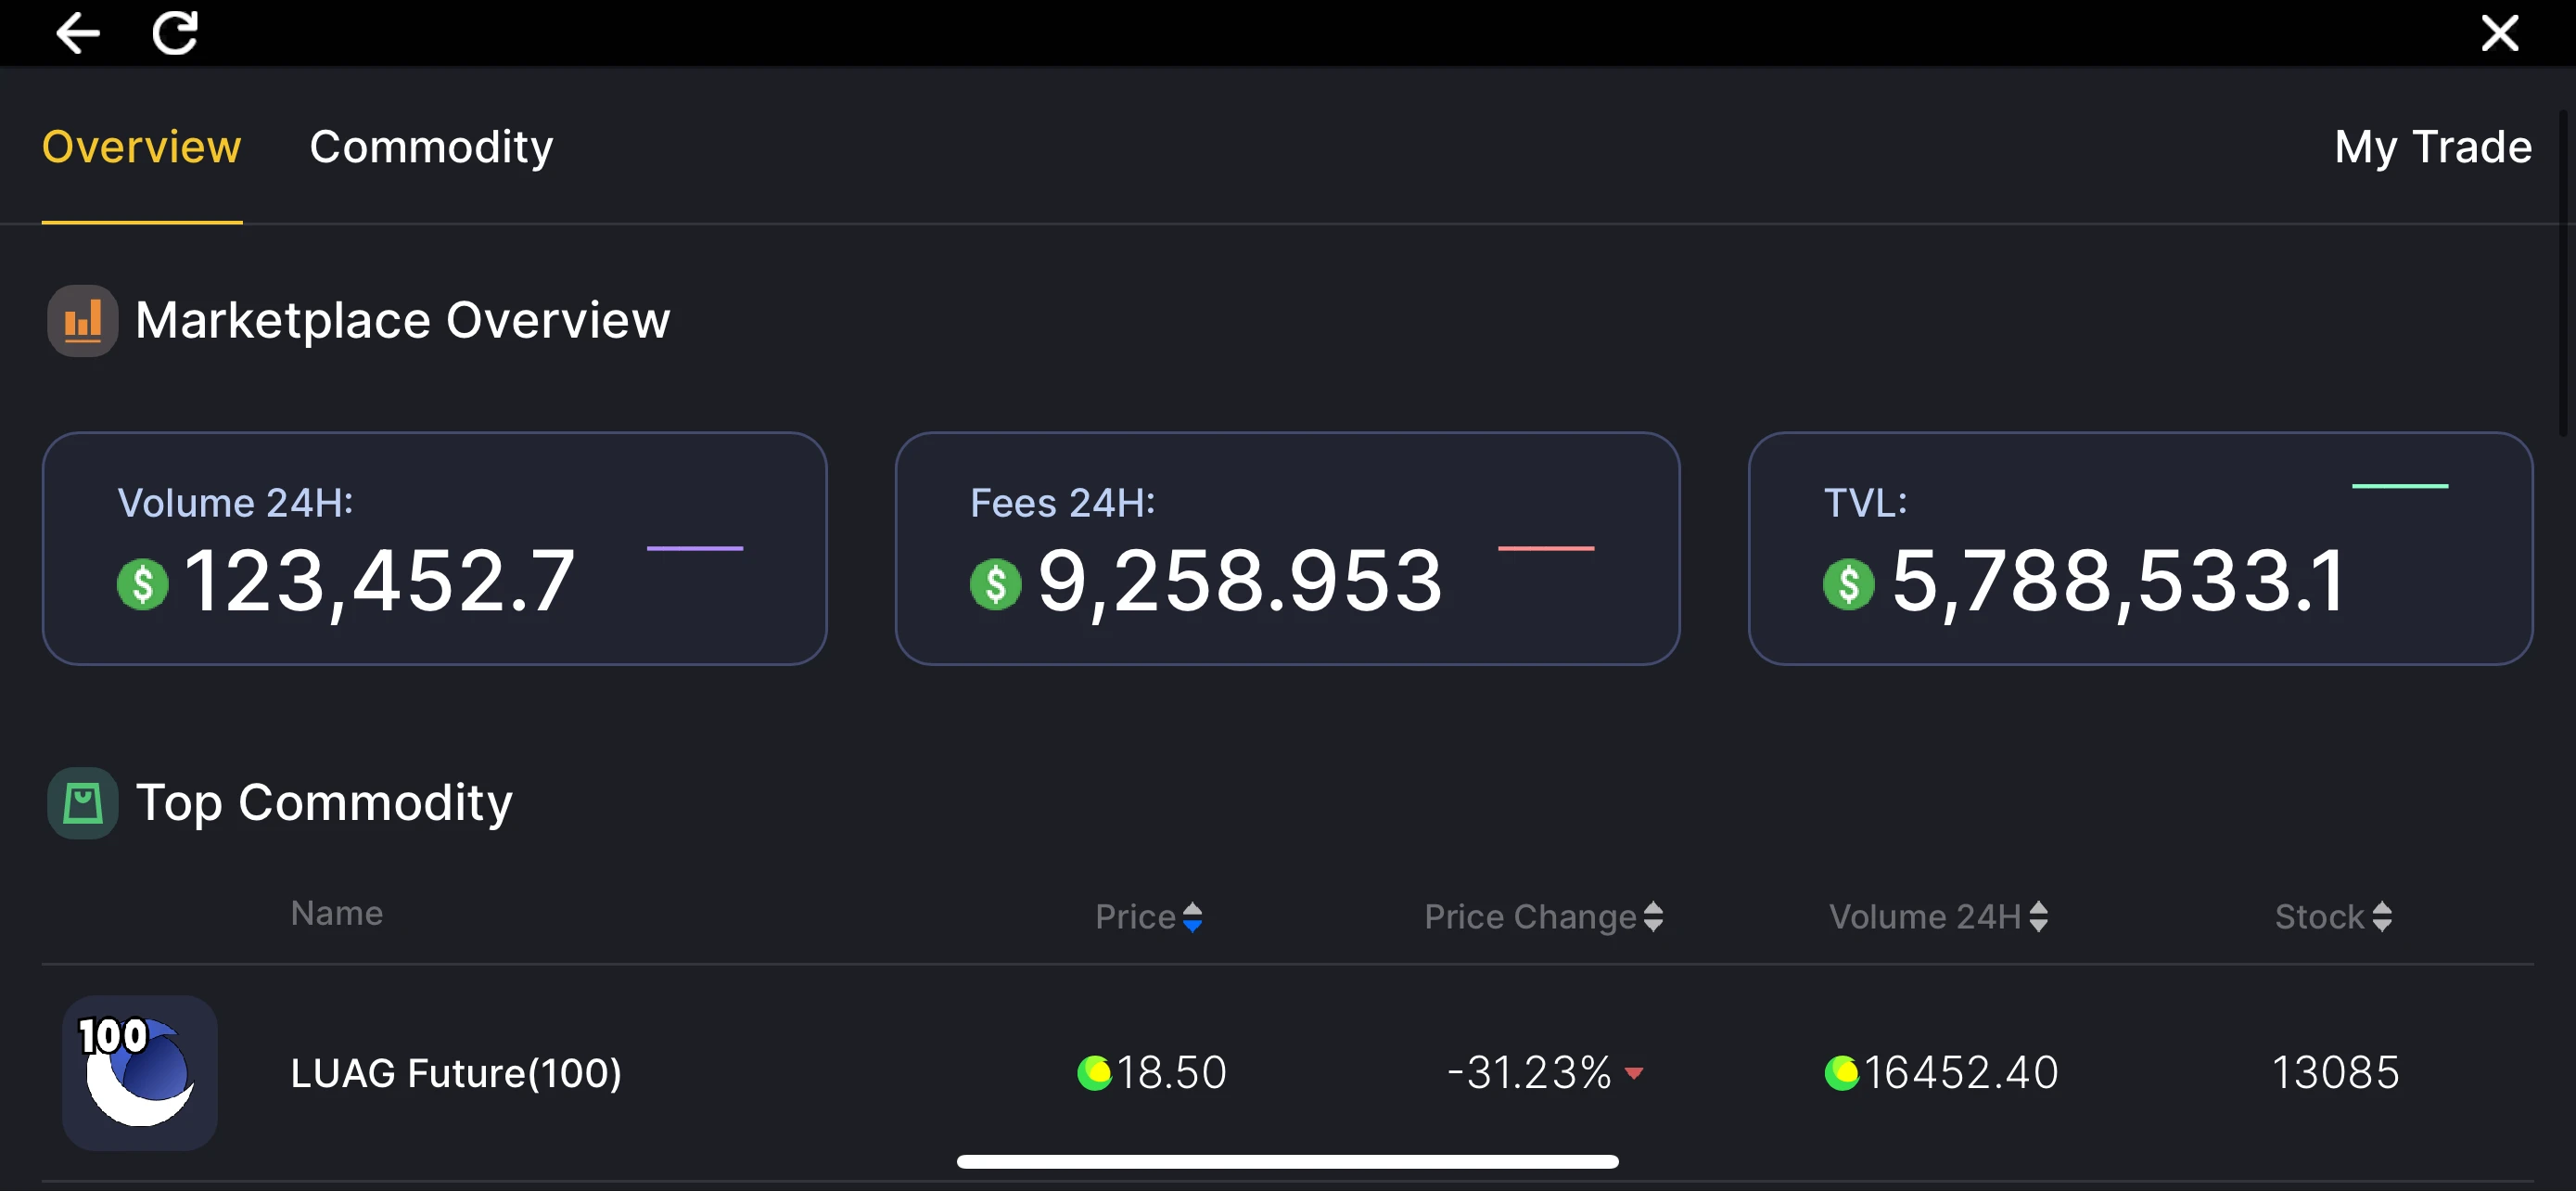The image size is (2576, 1191).
Task: Switch to the Commodity tab
Action: (431, 147)
